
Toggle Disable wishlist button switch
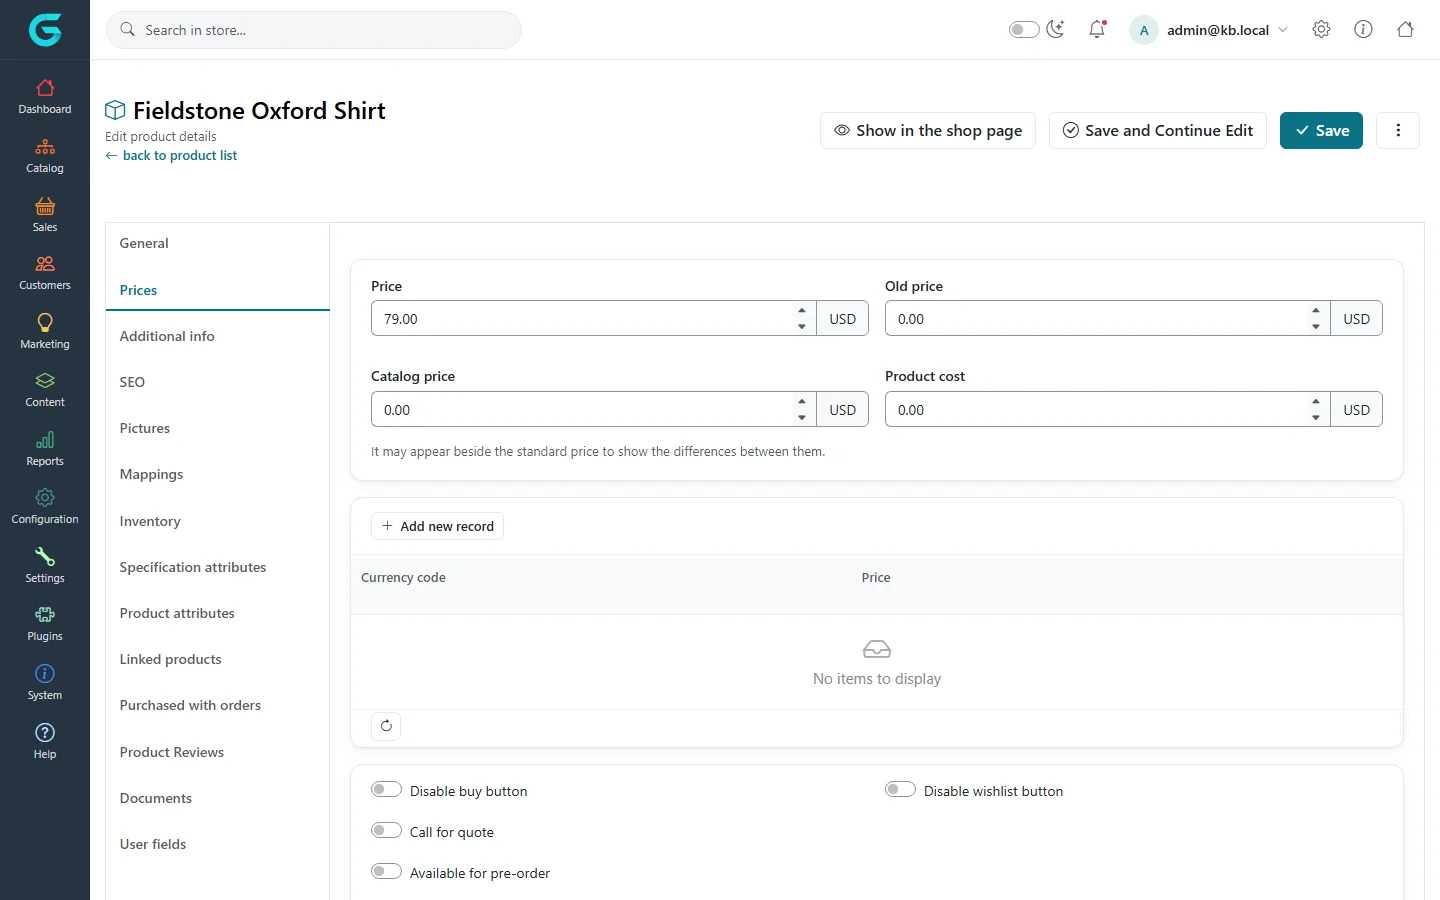tap(900, 790)
